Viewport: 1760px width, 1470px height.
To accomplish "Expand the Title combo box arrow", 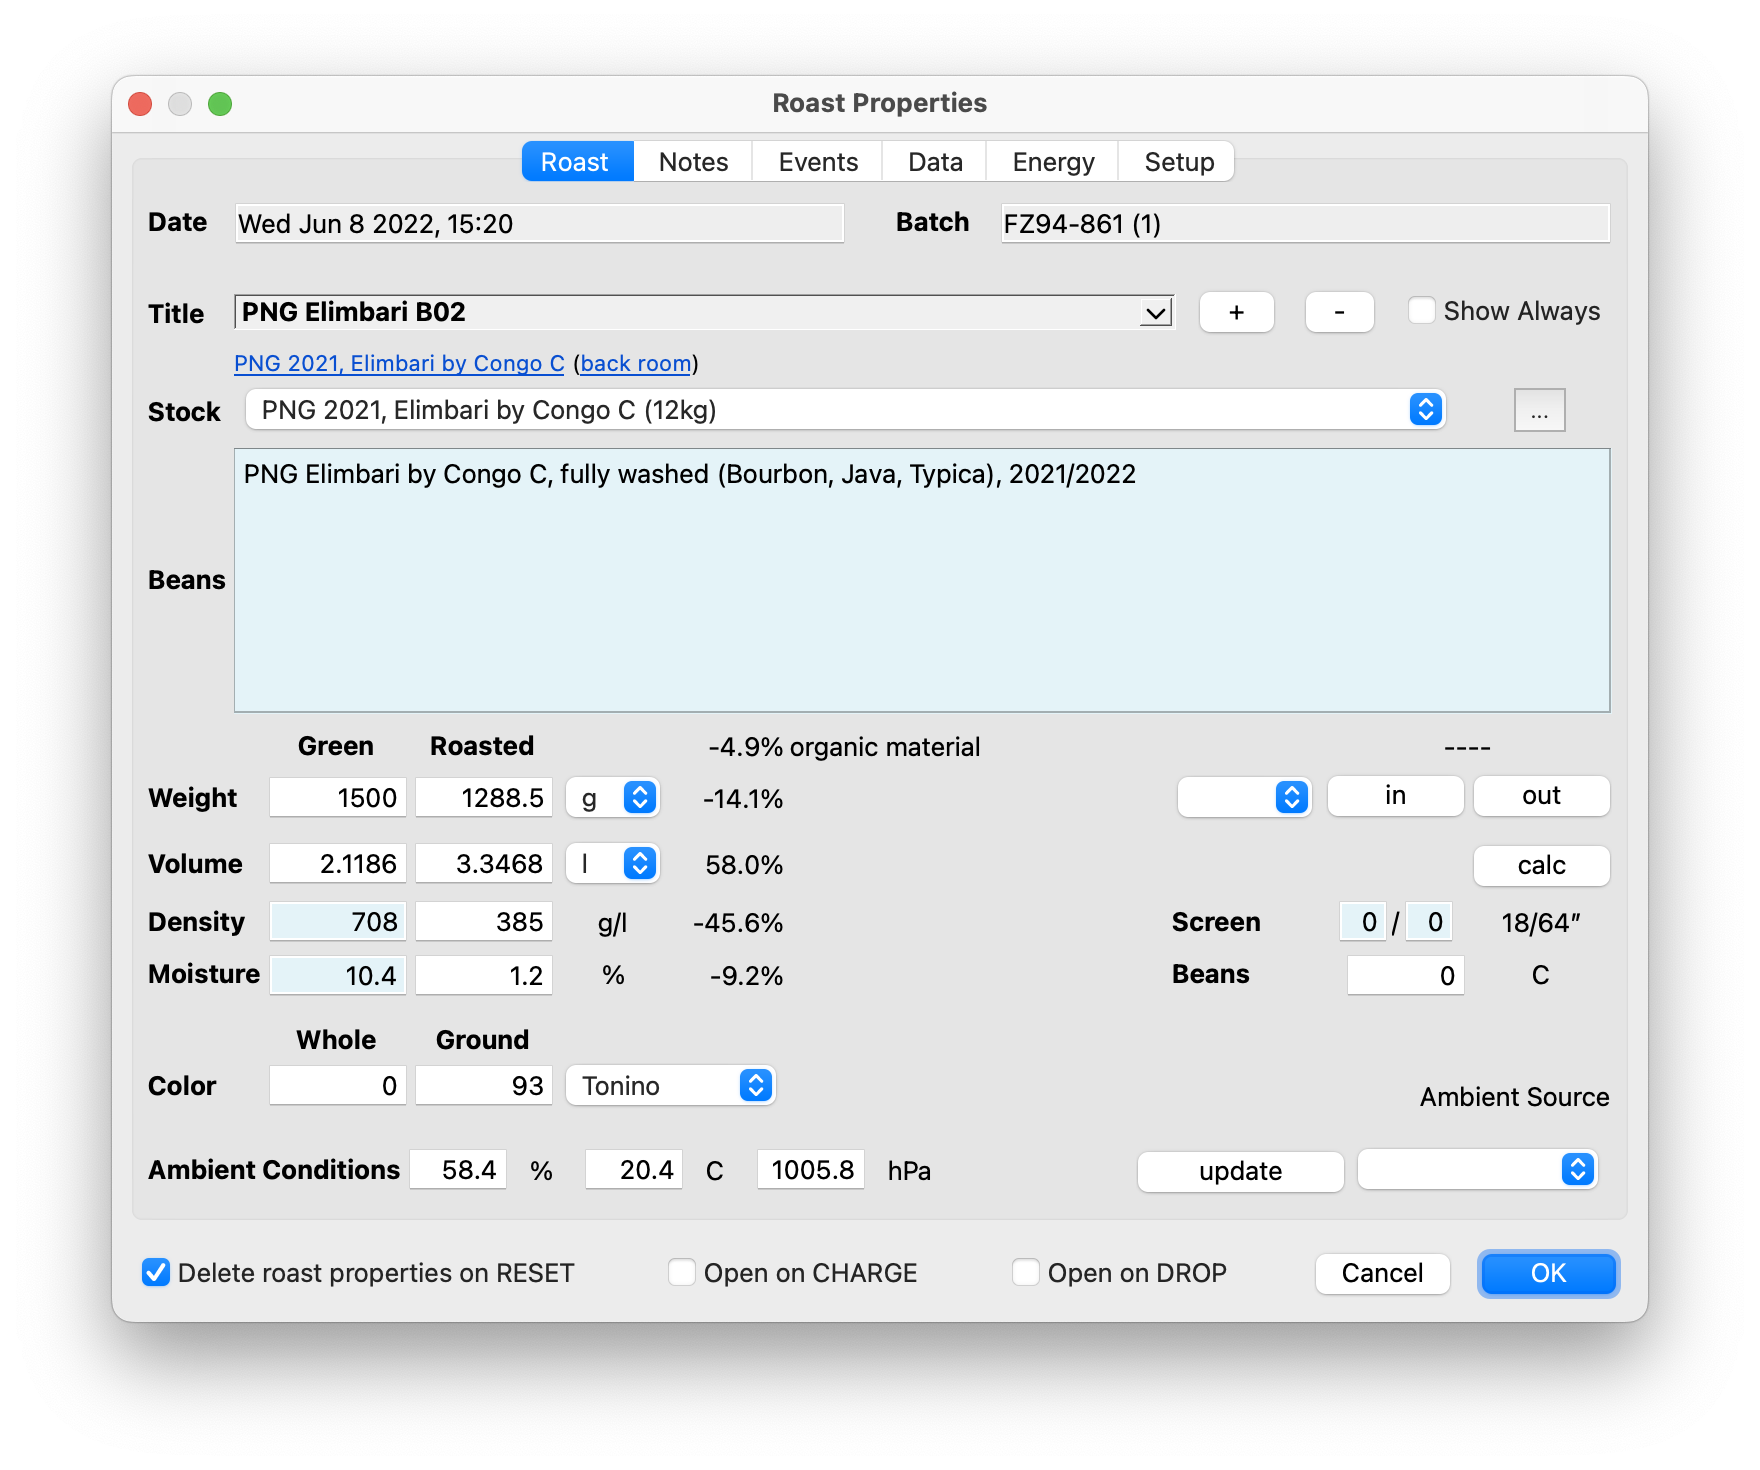I will pos(1155,313).
